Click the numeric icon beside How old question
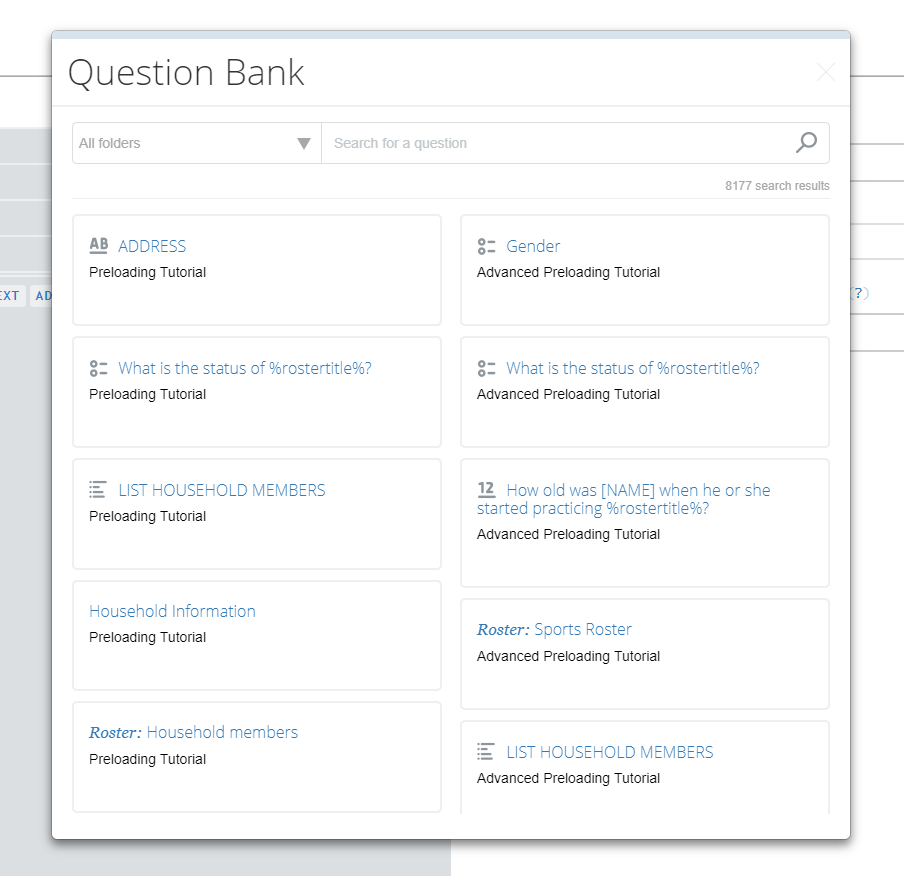904x876 pixels. [x=487, y=490]
